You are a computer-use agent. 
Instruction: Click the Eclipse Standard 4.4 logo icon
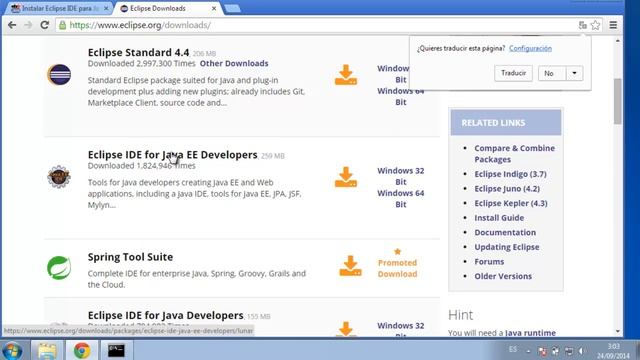coord(59,75)
